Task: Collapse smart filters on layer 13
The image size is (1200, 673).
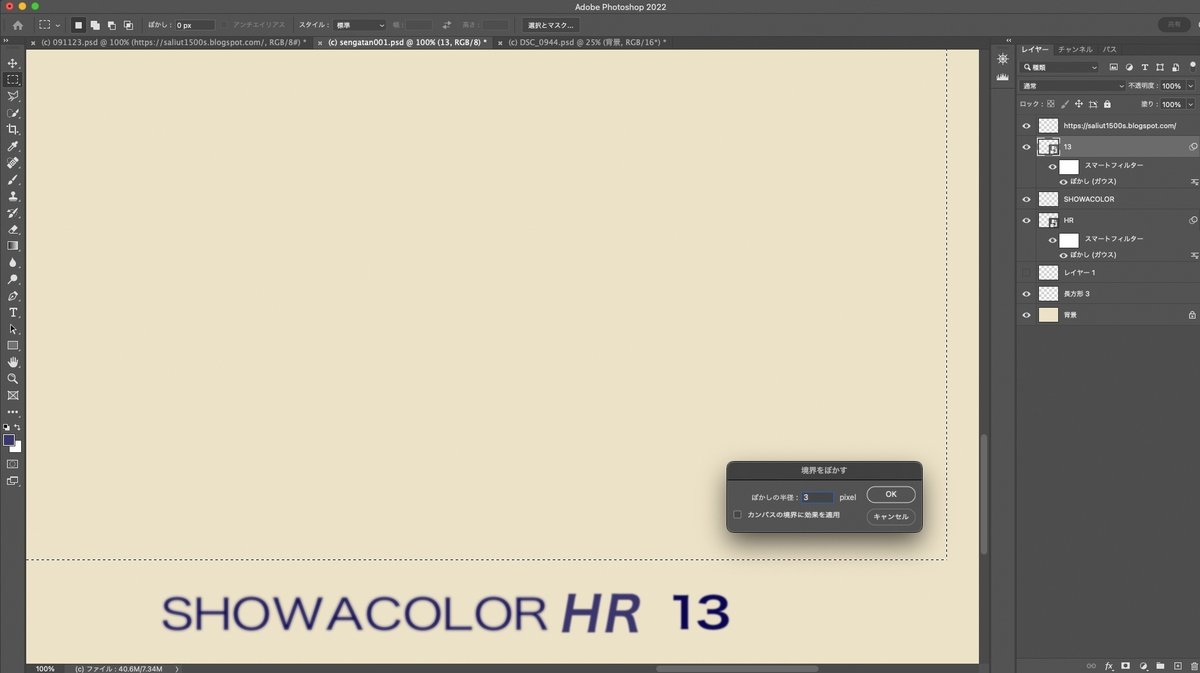Action: 1193,147
